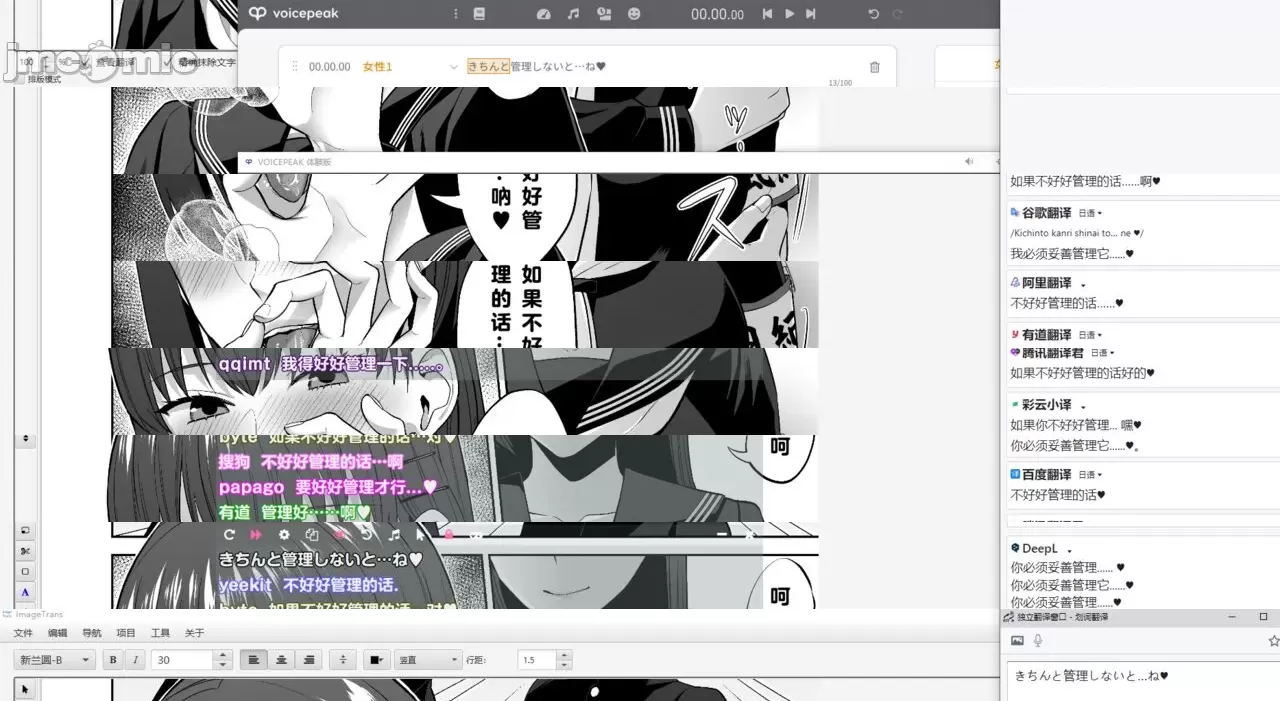Expand the 女性1 narrator dropdown
The width and height of the screenshot is (1280, 701).
point(454,67)
